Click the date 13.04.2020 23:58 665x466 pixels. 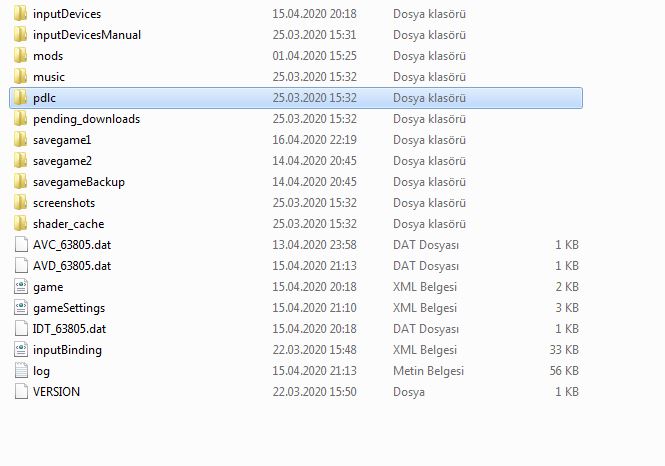(x=314, y=245)
